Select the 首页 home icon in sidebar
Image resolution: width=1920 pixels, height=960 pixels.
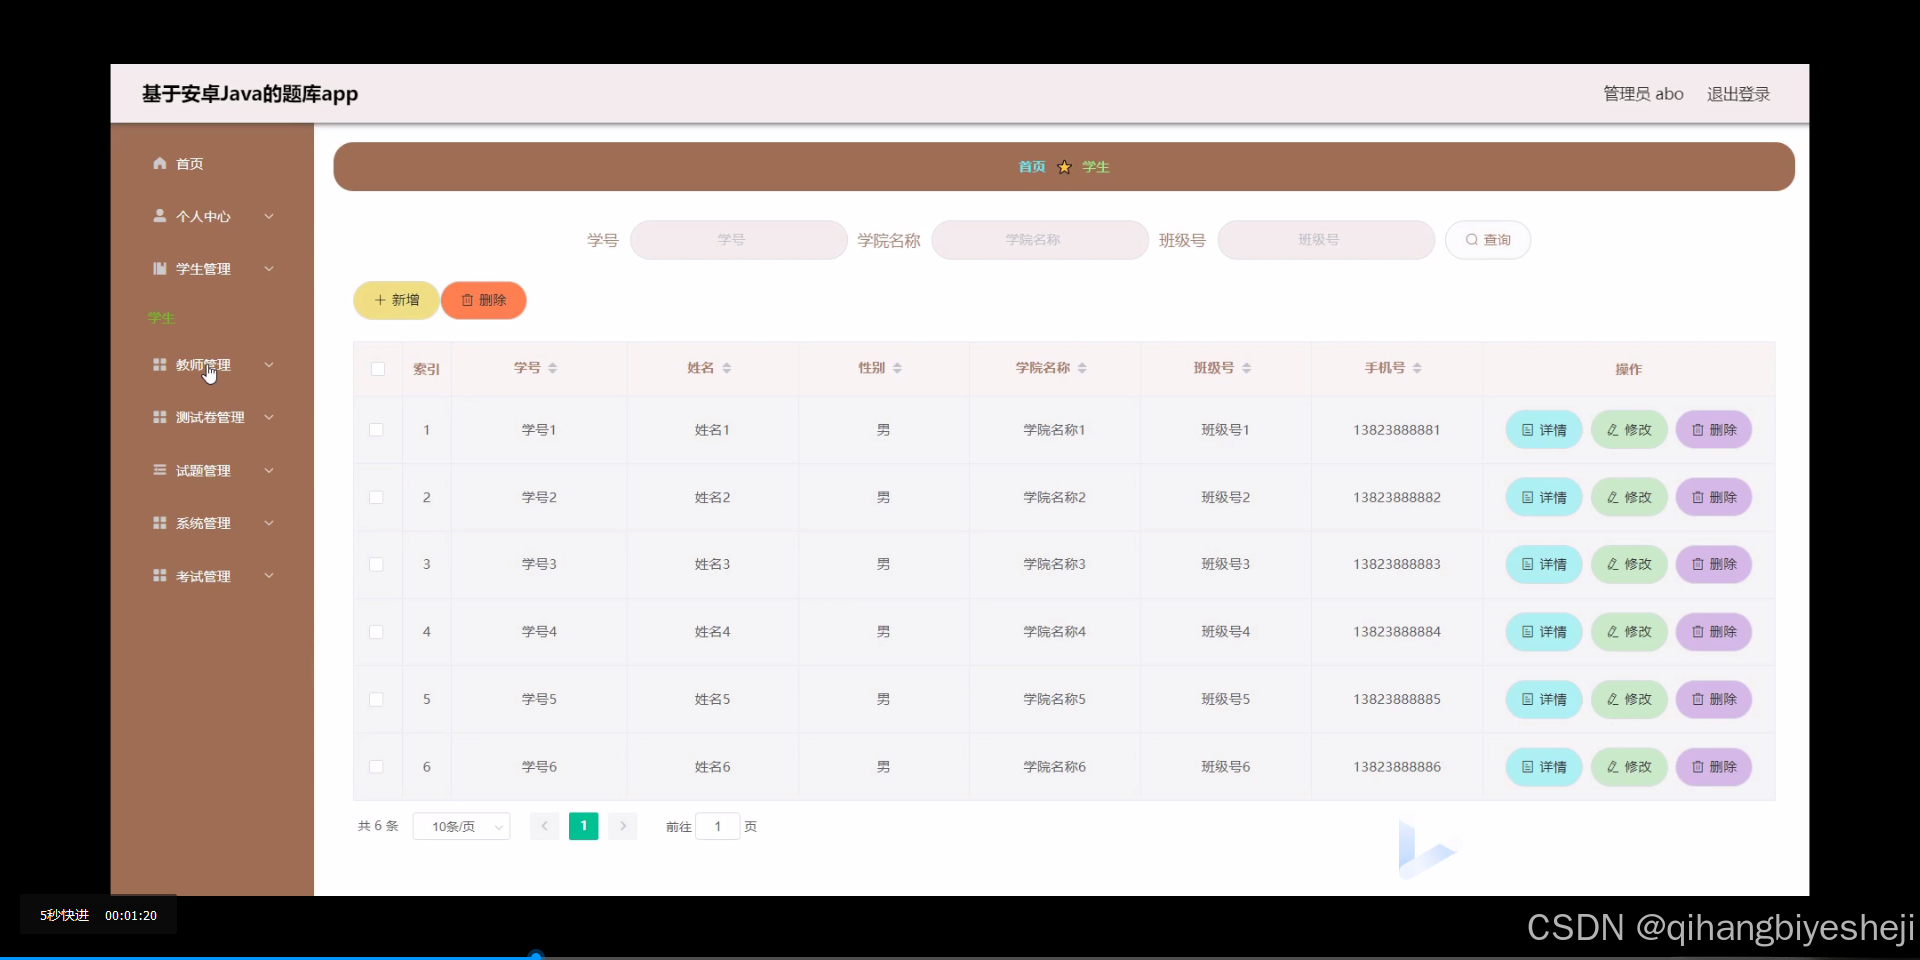[159, 163]
